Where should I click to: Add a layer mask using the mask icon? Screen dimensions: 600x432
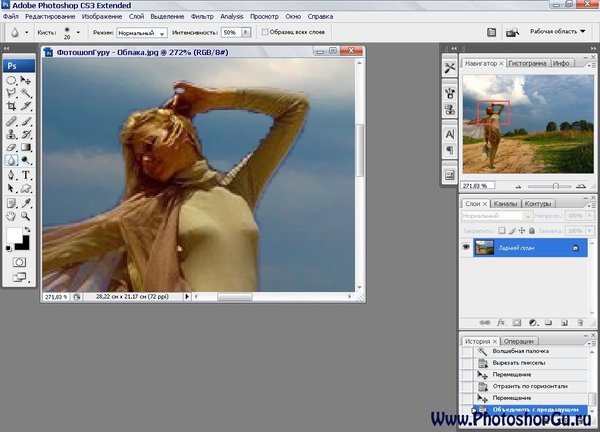tap(517, 322)
